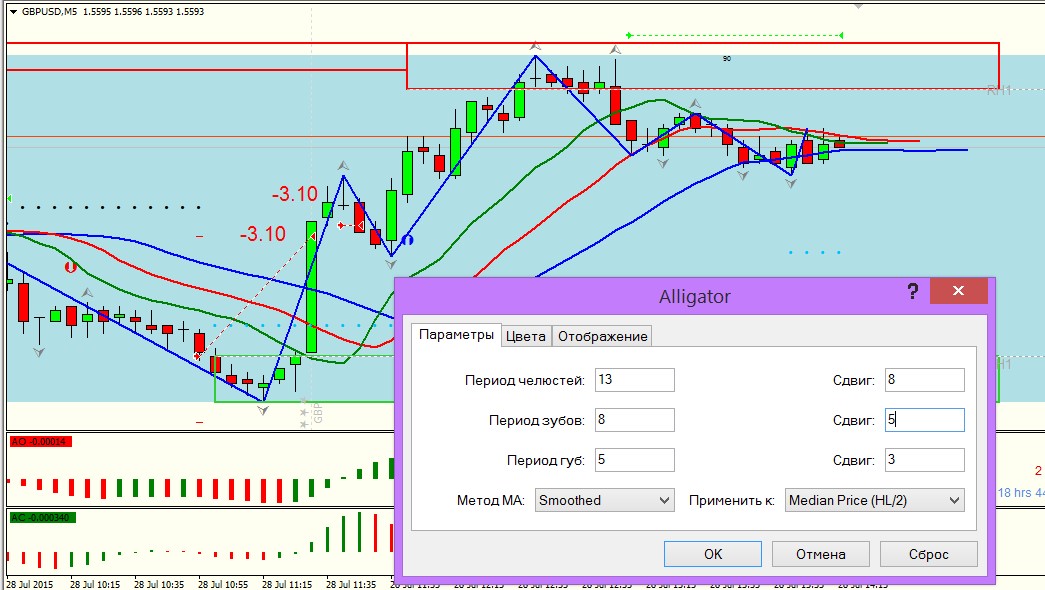Screen dimensions: 1045x590
Task: Click the 28 Jul 11:15 time axis label
Action: [287, 585]
